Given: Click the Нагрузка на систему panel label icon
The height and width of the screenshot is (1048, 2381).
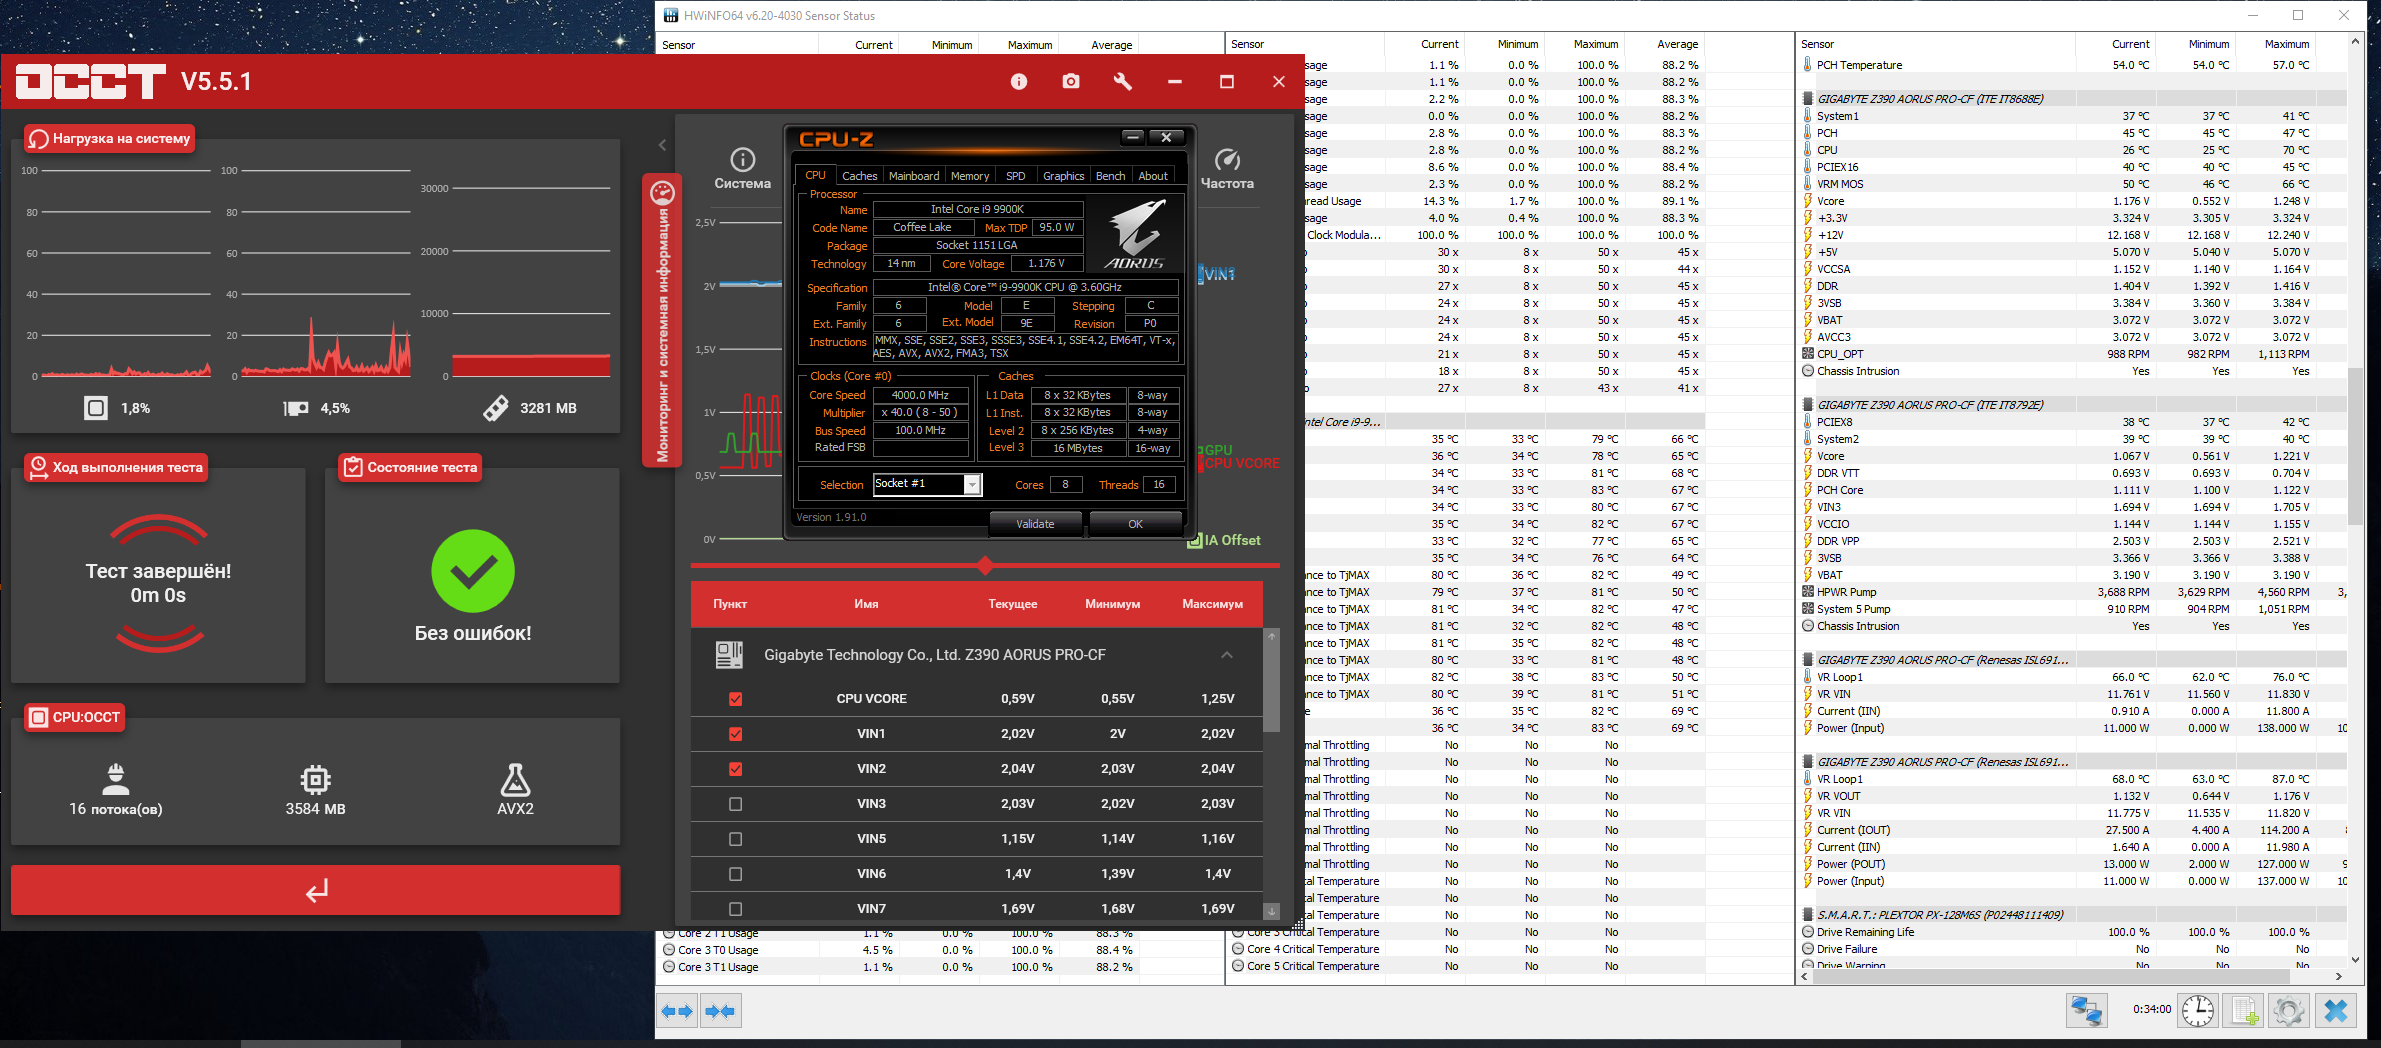Looking at the screenshot, I should point(39,139).
